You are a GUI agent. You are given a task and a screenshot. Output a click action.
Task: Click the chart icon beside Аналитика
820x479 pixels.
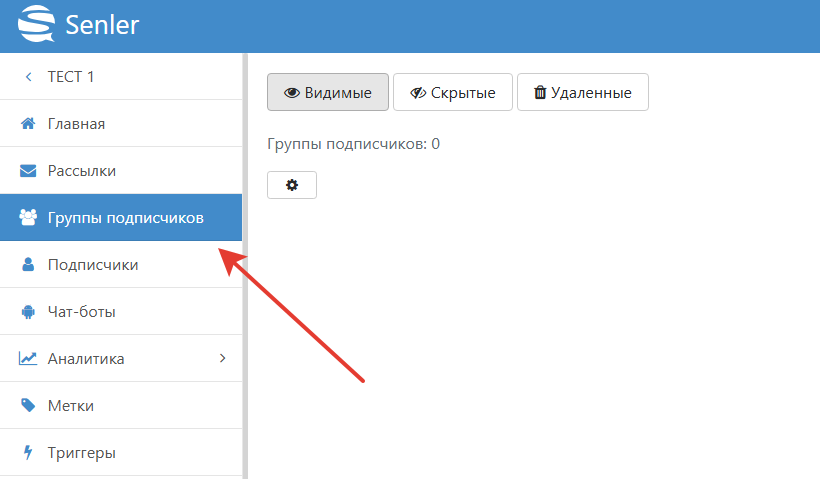point(28,359)
